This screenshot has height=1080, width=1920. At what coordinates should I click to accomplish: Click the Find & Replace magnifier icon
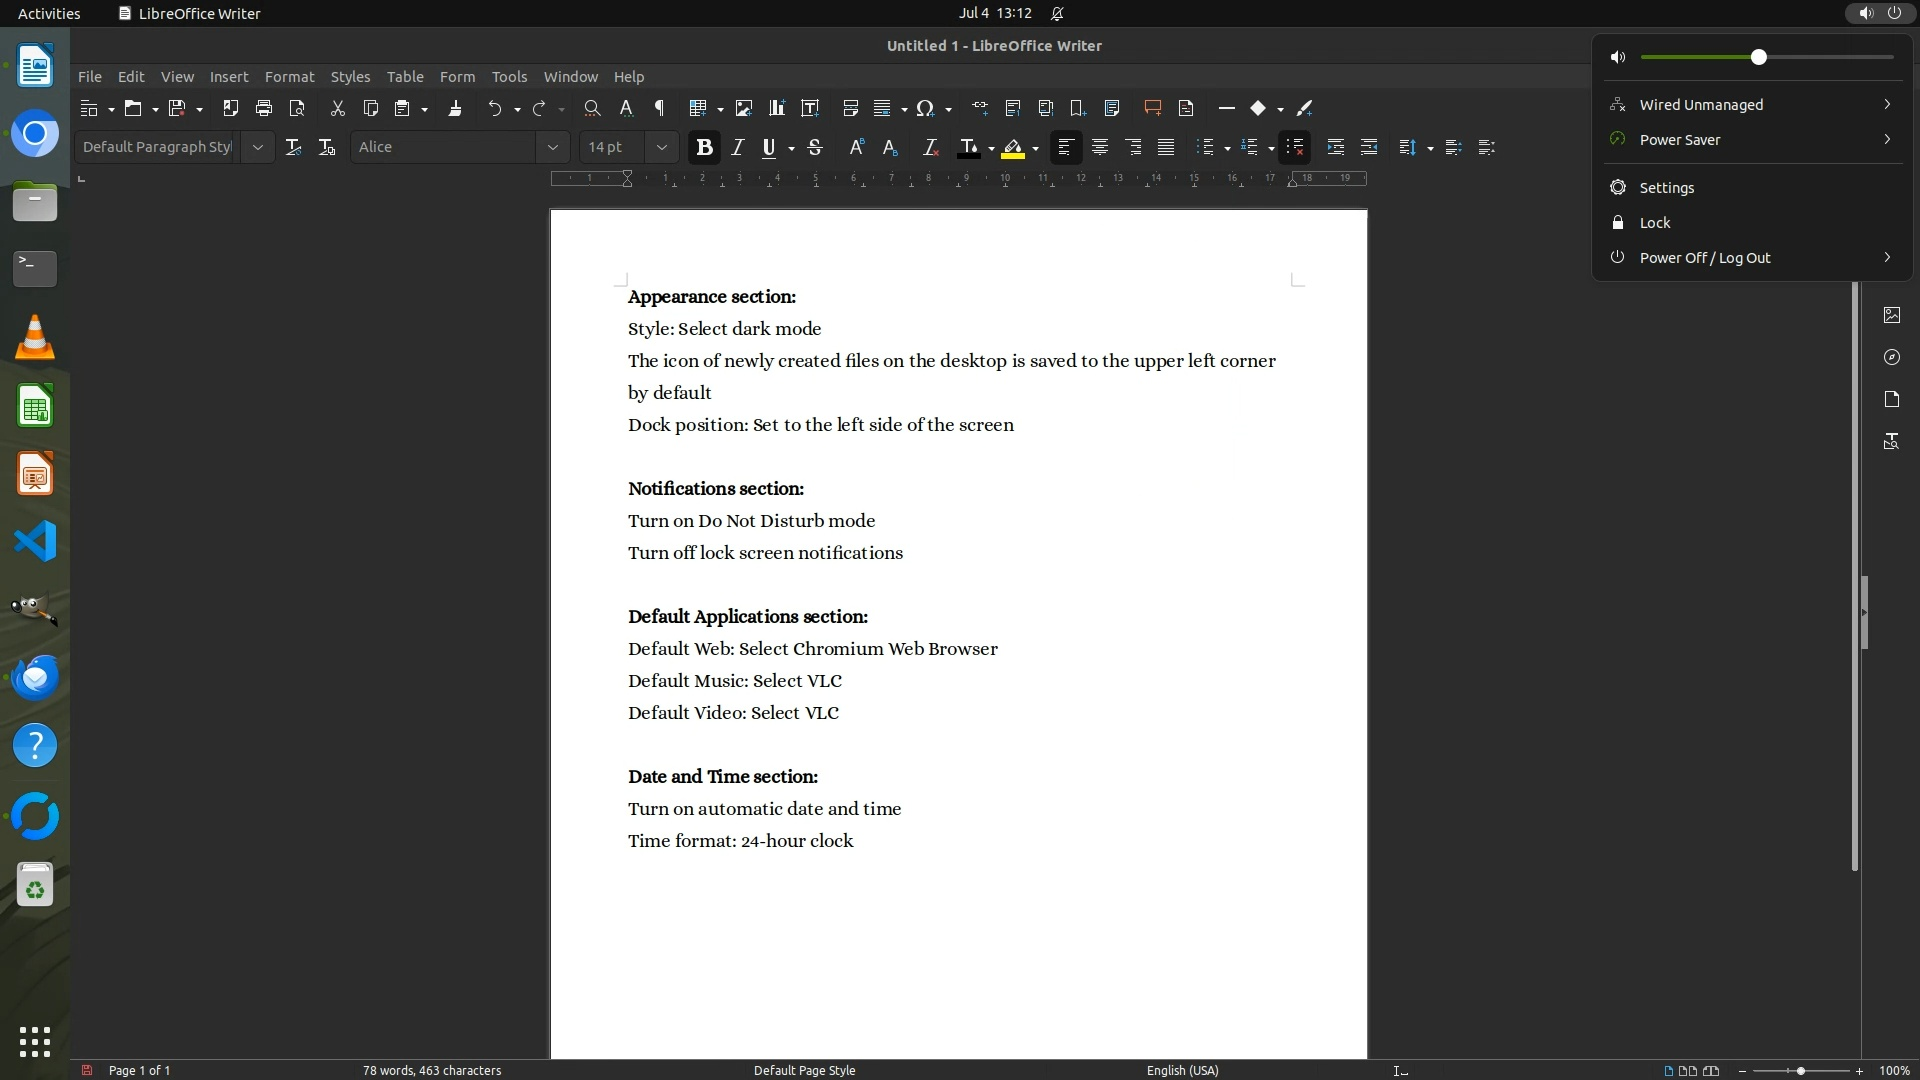pos(592,108)
